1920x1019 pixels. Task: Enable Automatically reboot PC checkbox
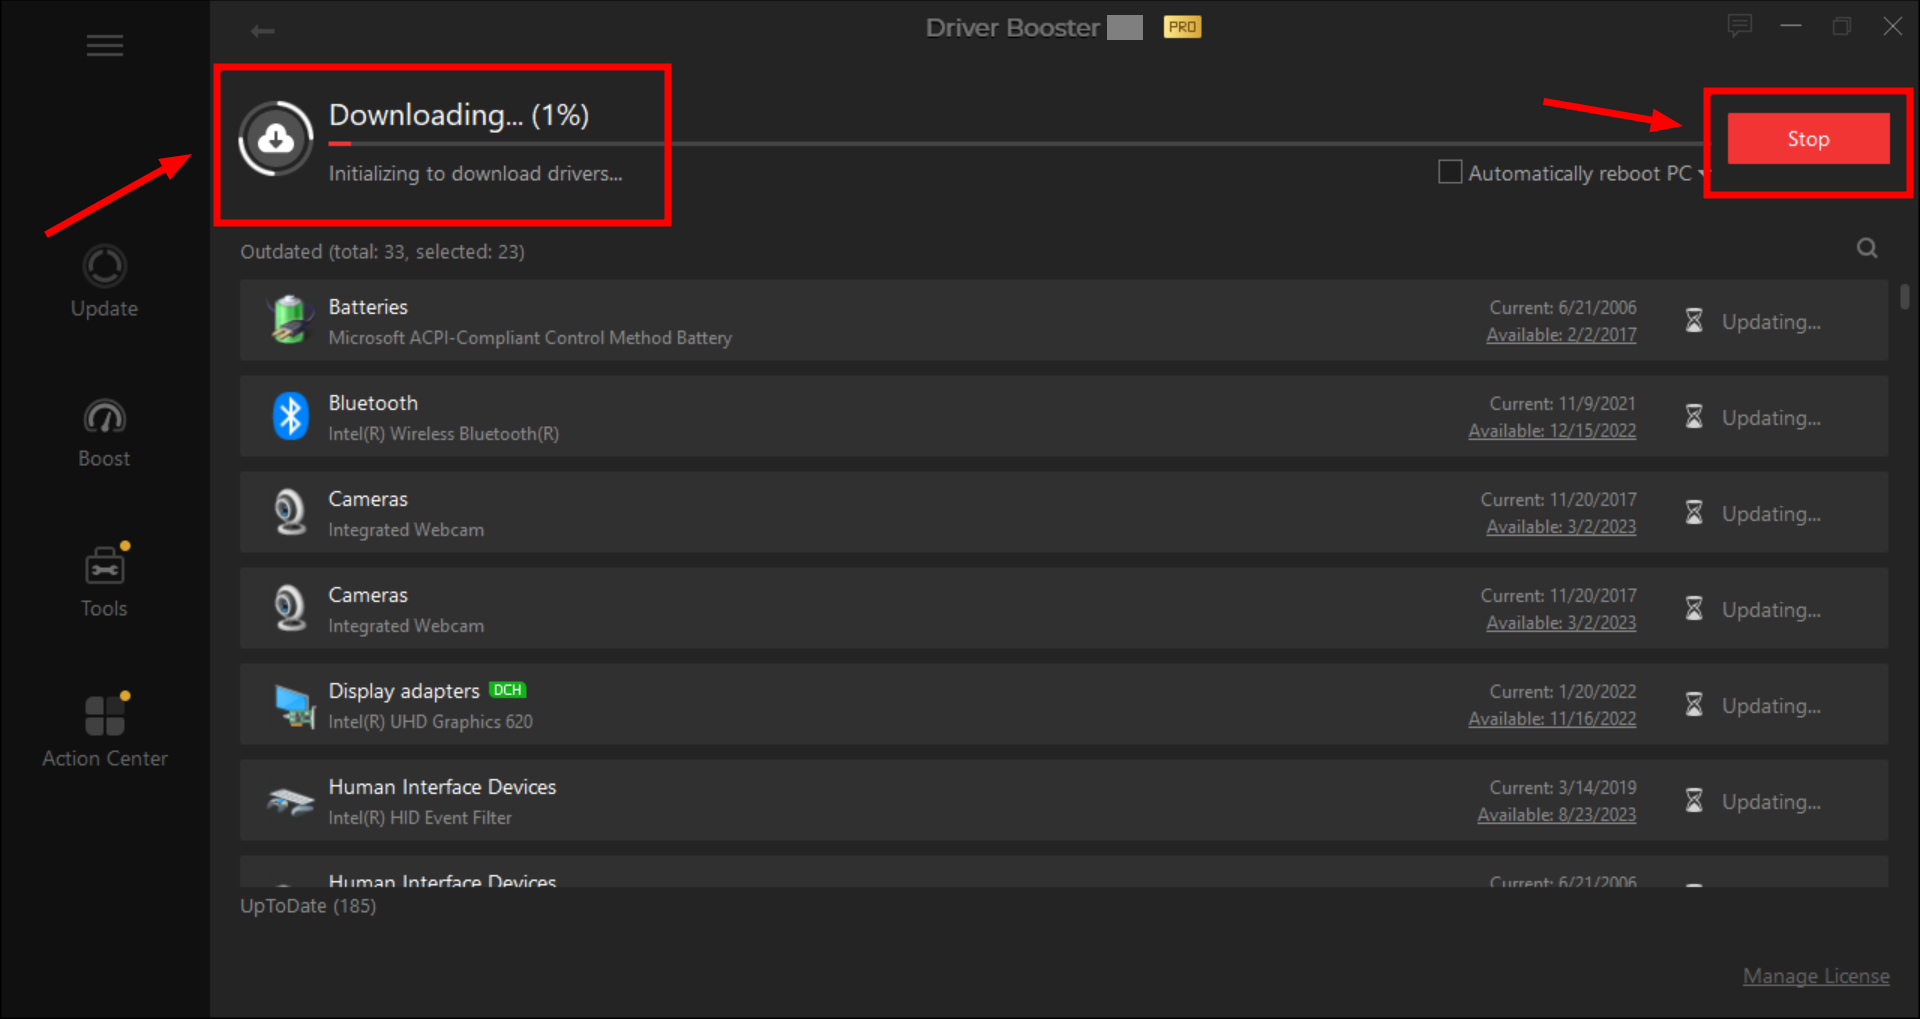click(1449, 172)
